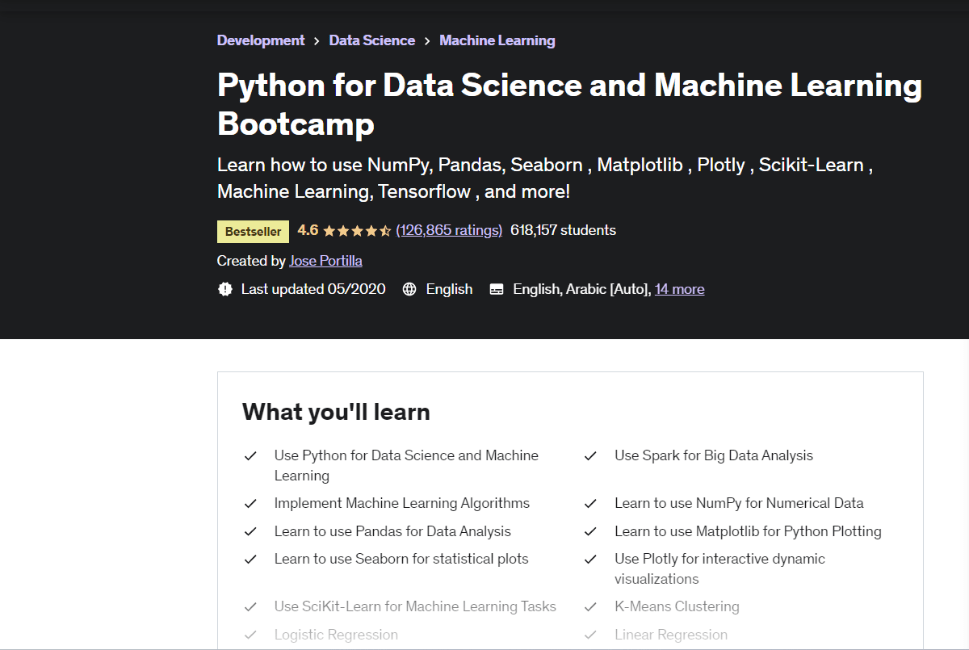969x650 pixels.
Task: Click the globe language icon
Action: 409,289
